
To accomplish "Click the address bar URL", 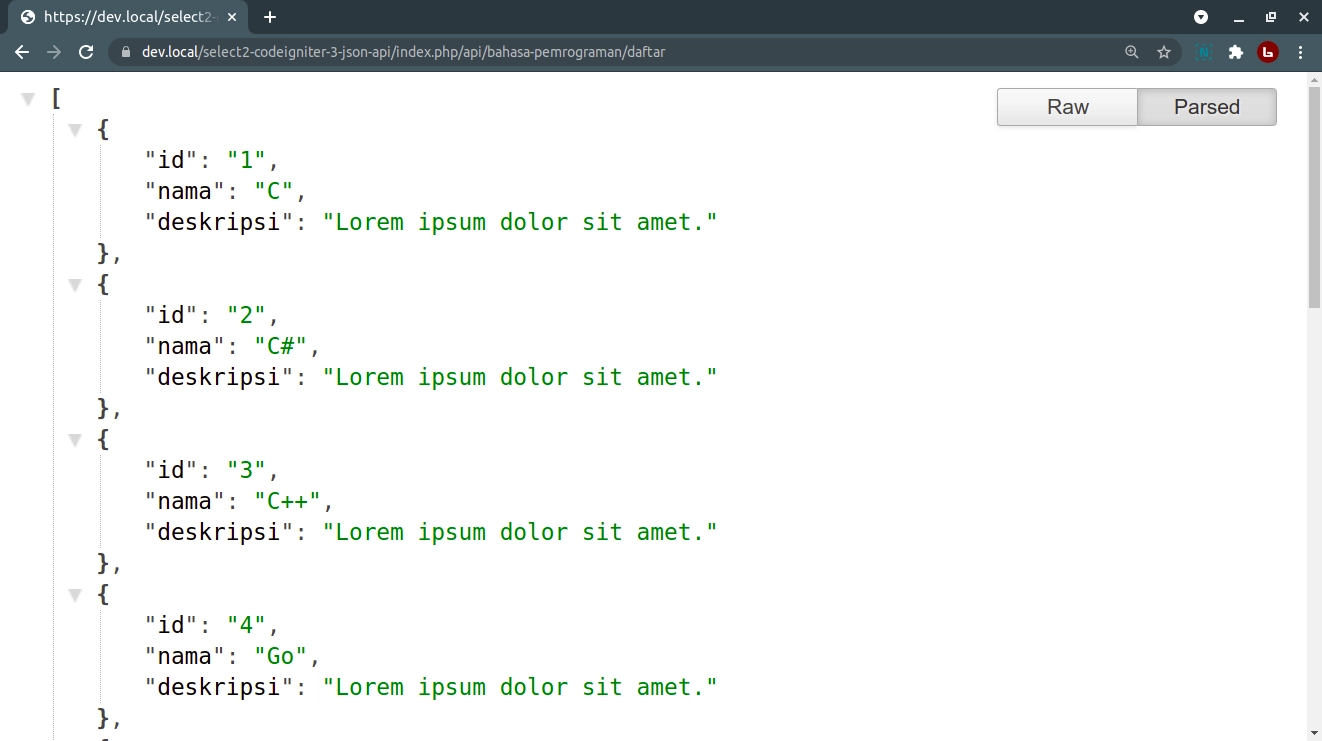I will pos(403,52).
